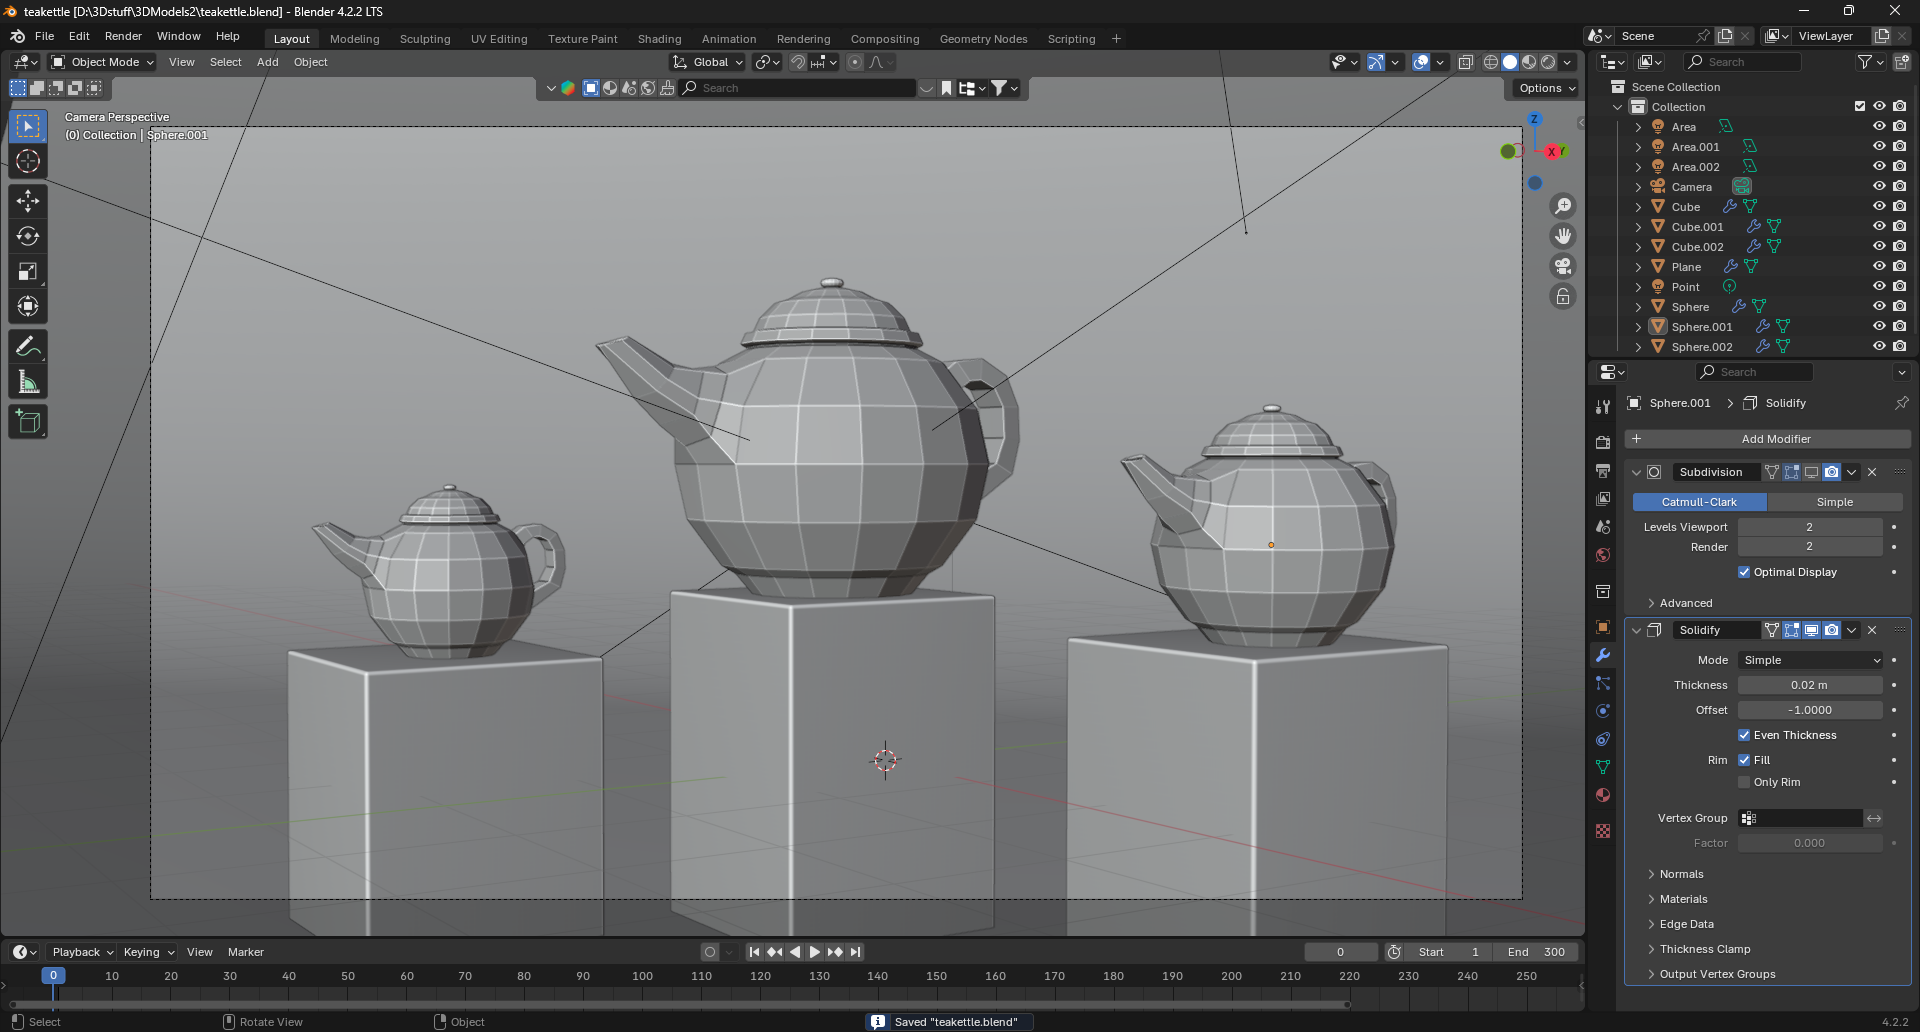
Task: Select Catmull-Clark subdivision type
Action: [1699, 502]
